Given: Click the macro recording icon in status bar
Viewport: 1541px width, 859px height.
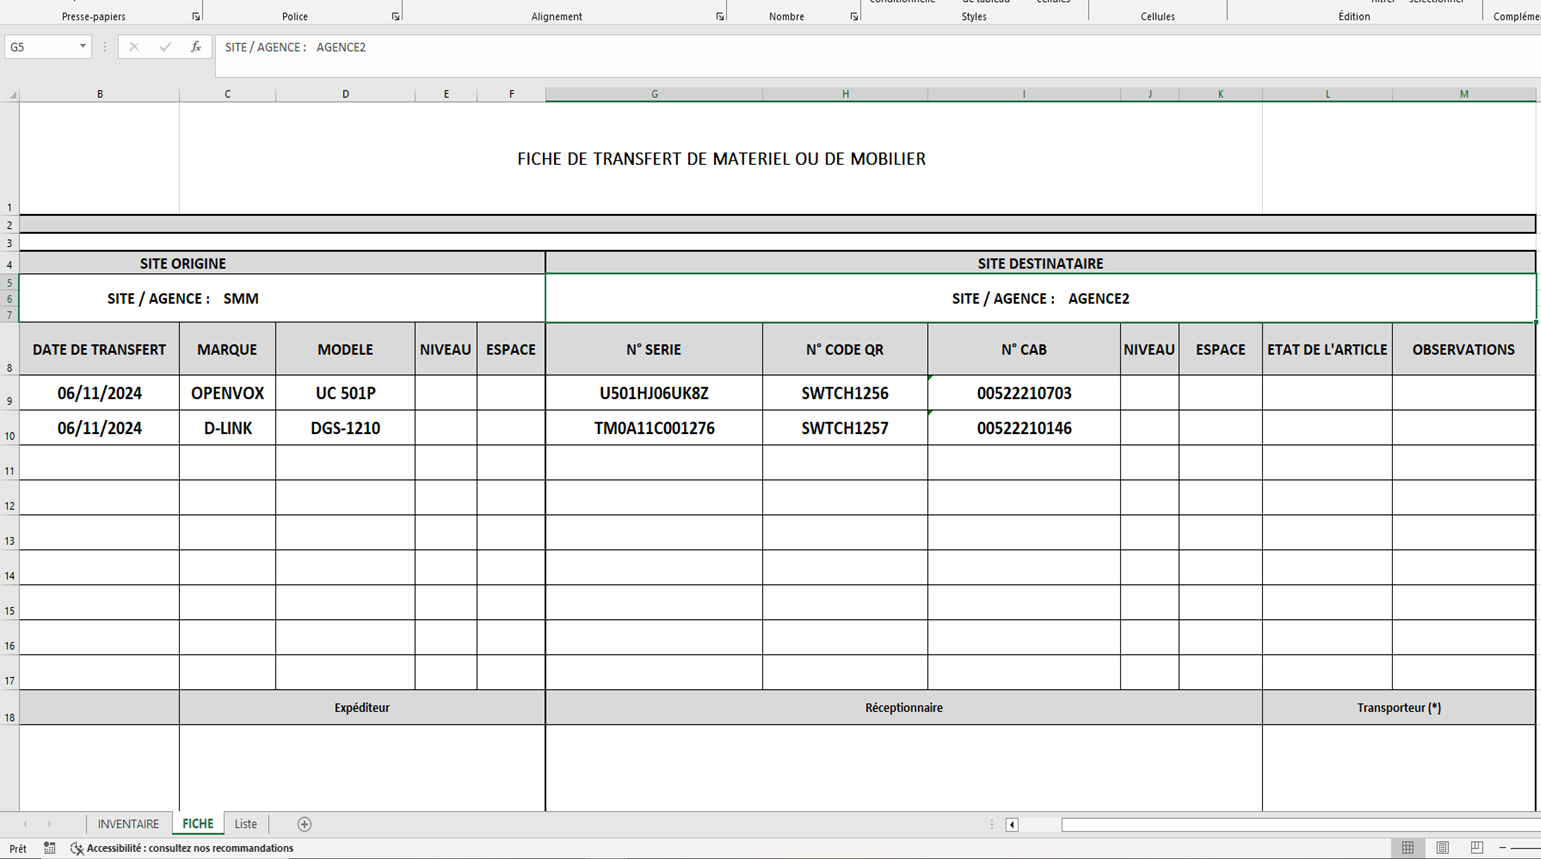Looking at the screenshot, I should click(50, 848).
